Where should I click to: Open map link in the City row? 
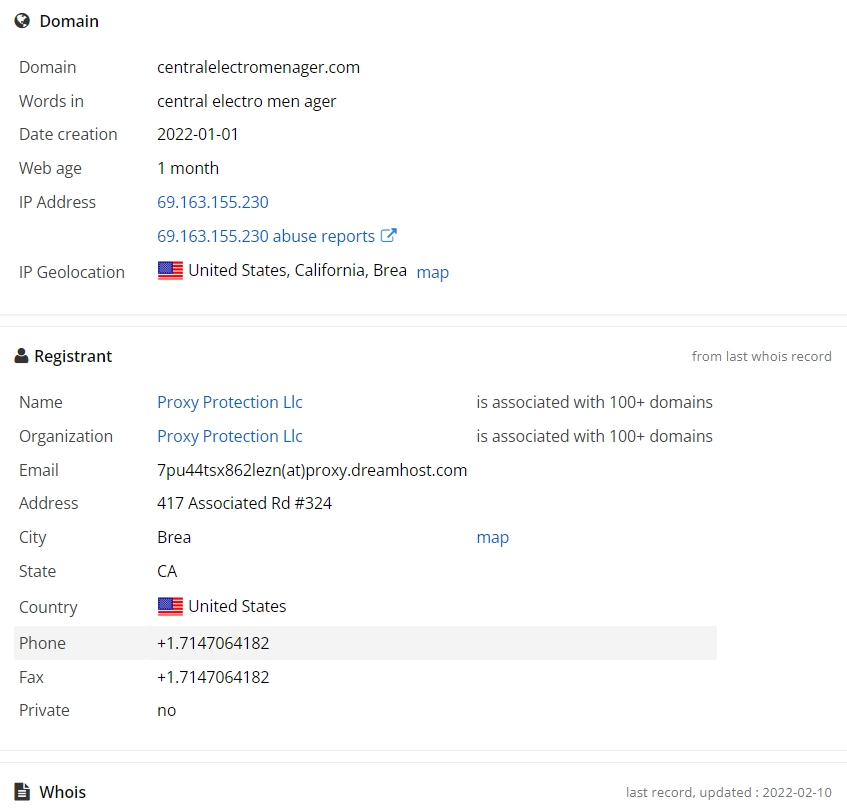pos(492,537)
